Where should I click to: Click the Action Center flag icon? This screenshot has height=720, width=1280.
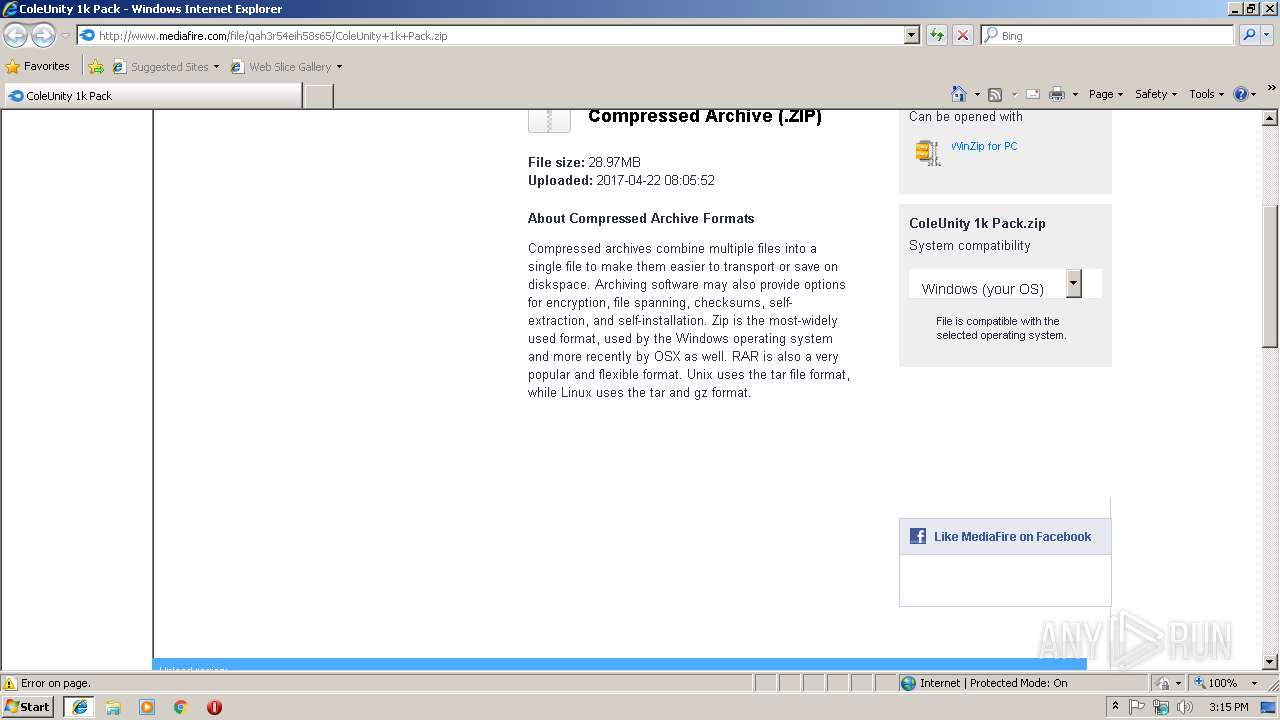coord(1138,707)
